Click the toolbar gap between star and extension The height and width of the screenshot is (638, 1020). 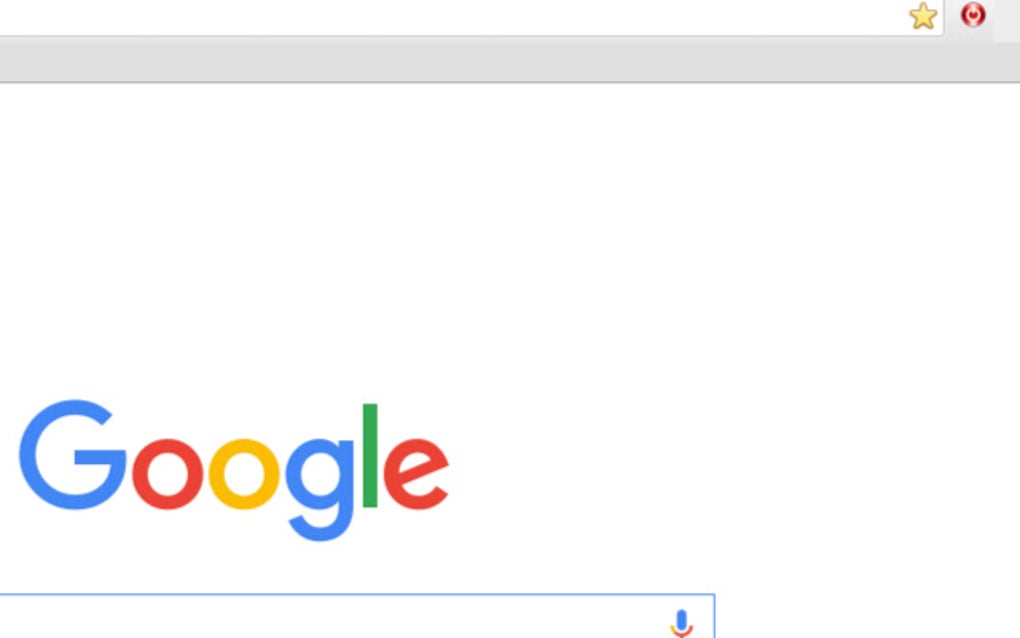tap(950, 16)
